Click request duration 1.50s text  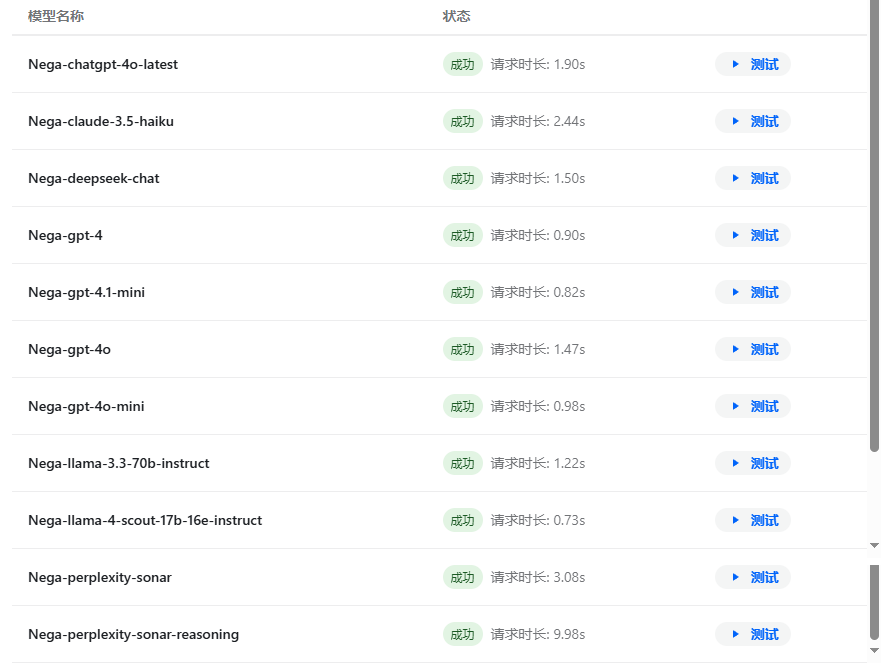click(x=538, y=179)
